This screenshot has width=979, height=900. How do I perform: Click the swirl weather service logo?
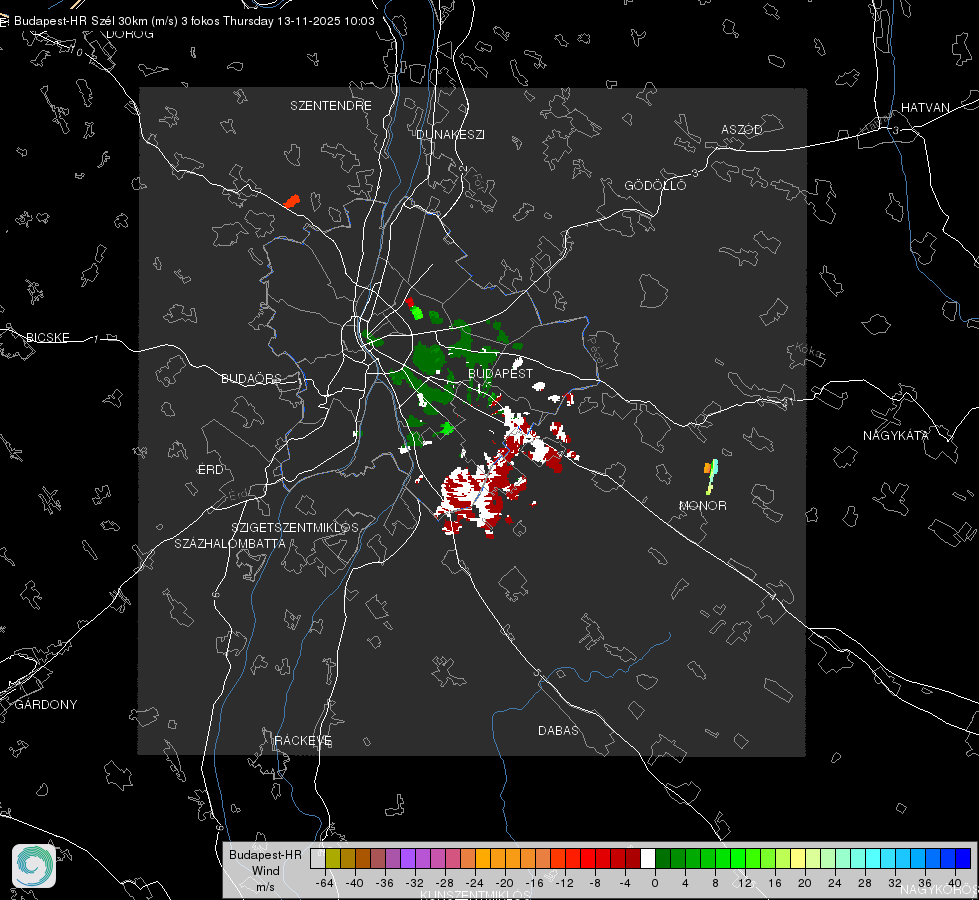click(x=34, y=866)
